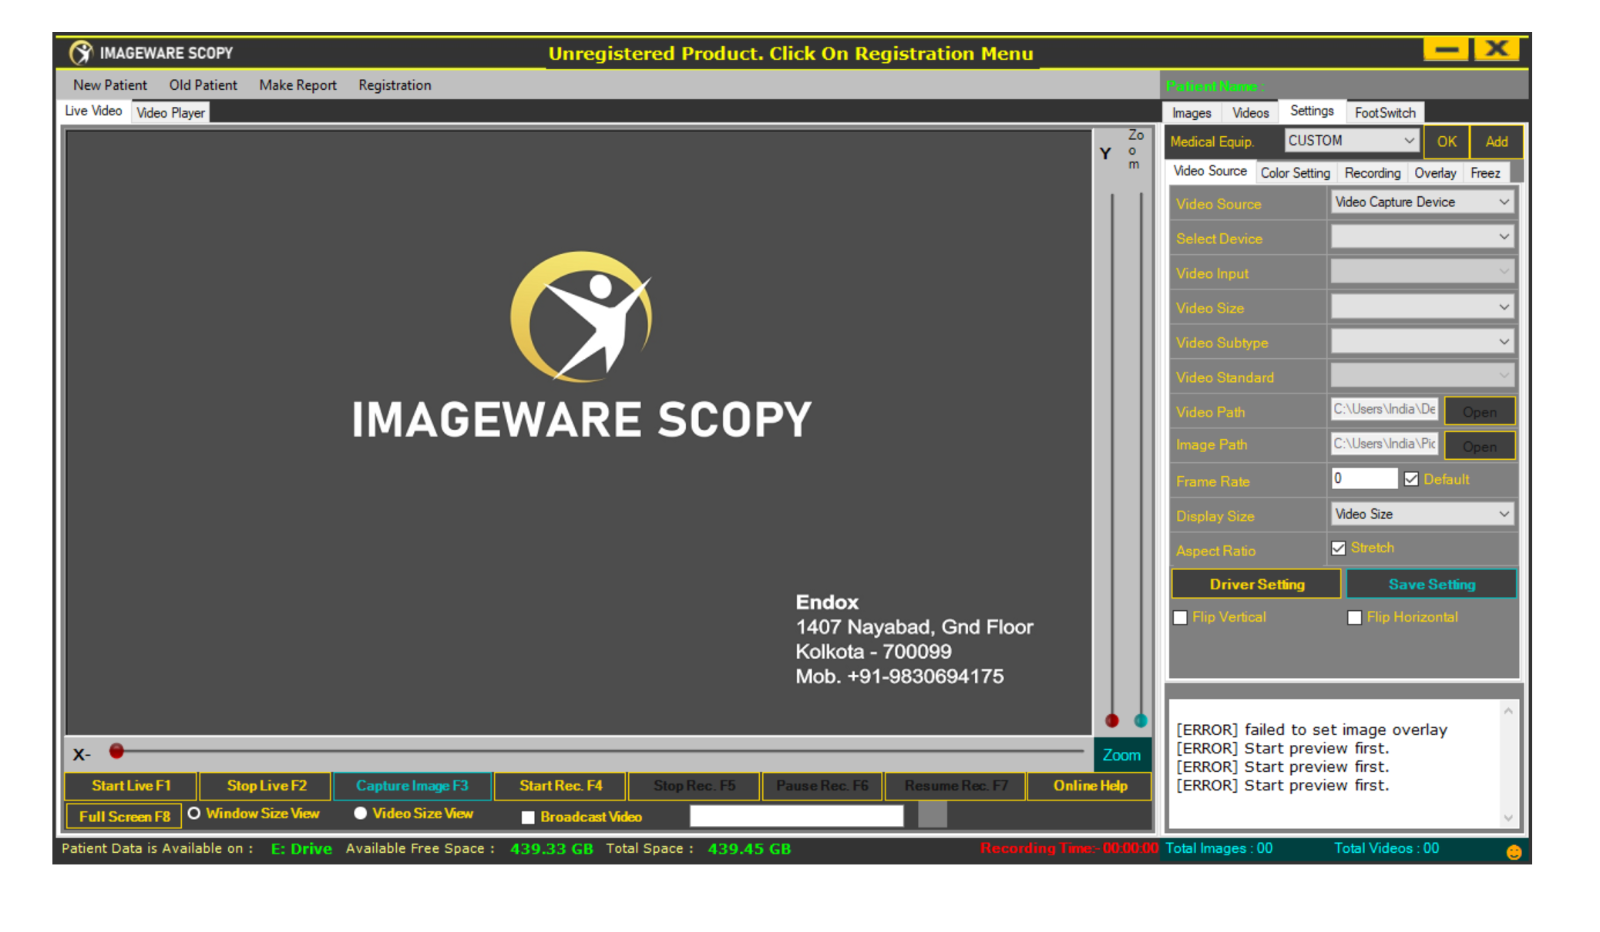Click the gray button beside broadcast field
This screenshot has height=932, width=1600.
(932, 815)
